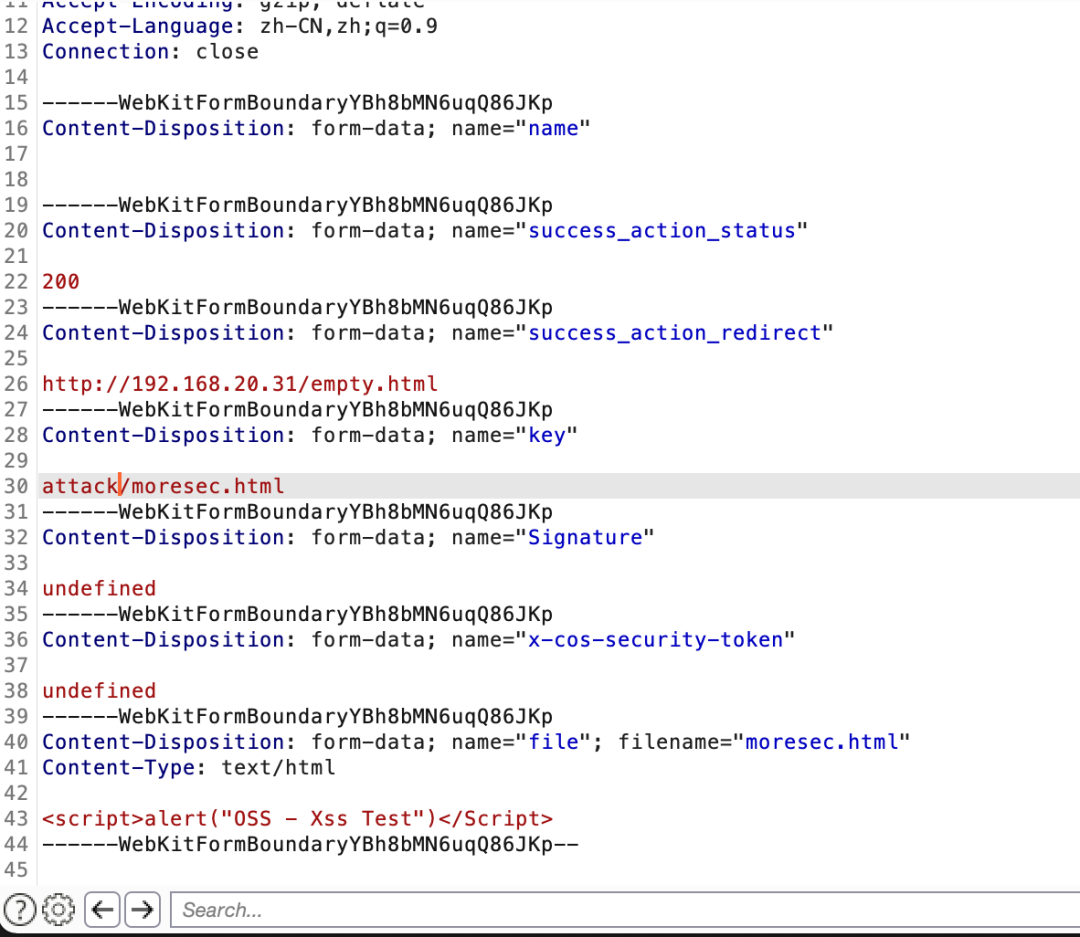This screenshot has height=937, width=1080.
Task: Select 'Content-Type: text/html' line
Action: pyautogui.click(x=189, y=768)
